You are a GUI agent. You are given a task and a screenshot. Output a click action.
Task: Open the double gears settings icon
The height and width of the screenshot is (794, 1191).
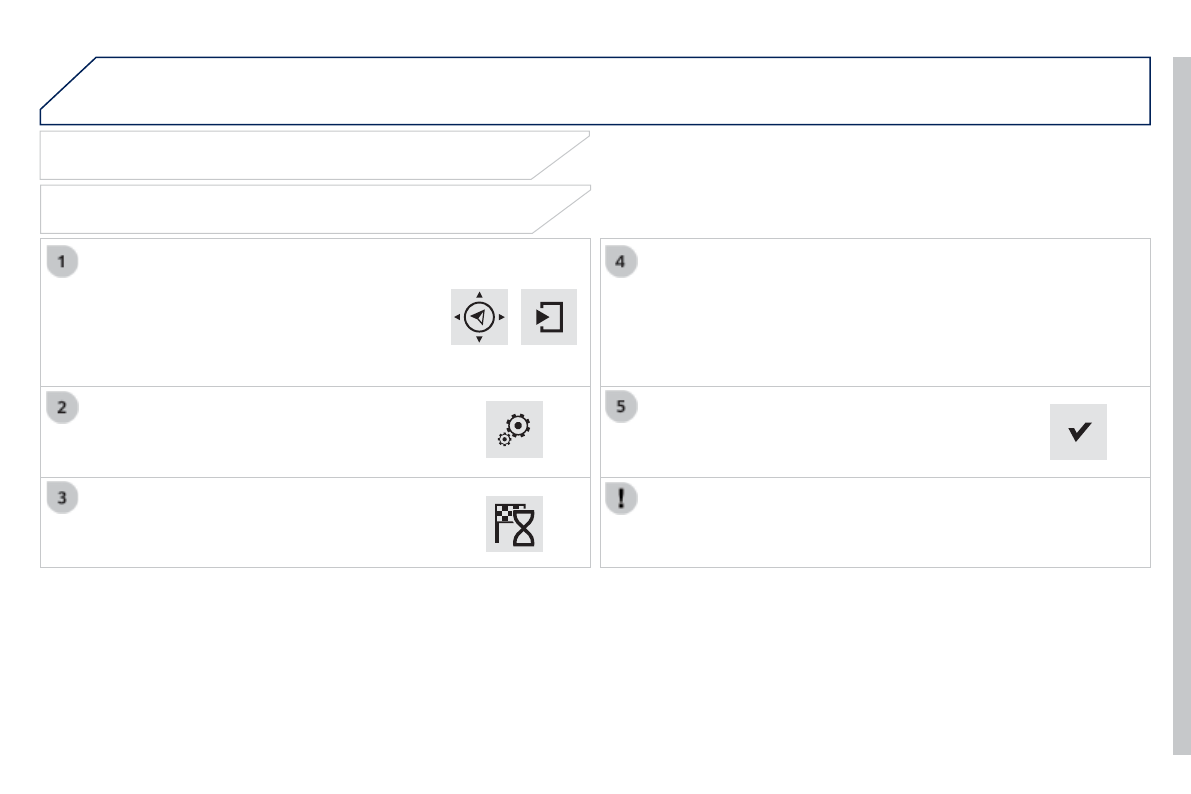pos(514,430)
